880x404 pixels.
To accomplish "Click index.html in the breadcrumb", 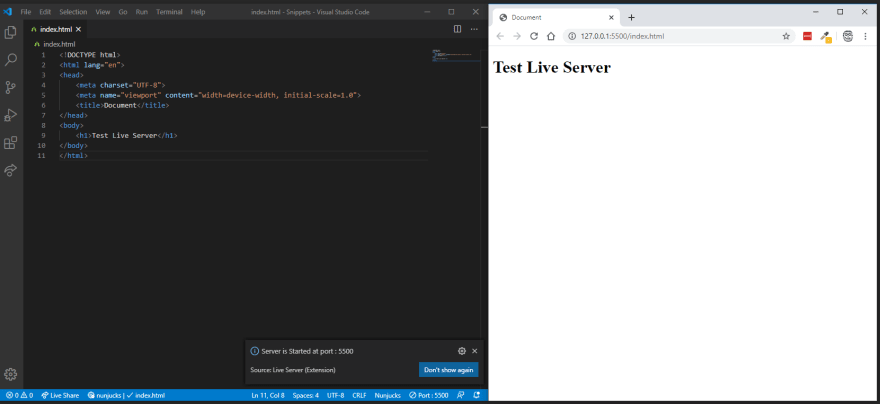I will (59, 44).
